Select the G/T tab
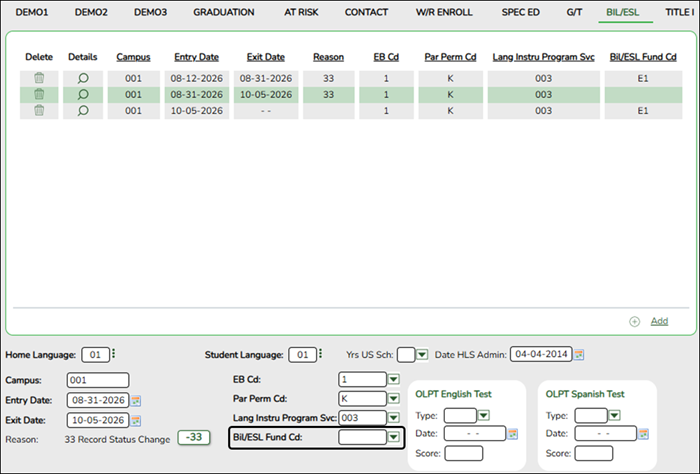This screenshot has height=474, width=700. point(574,12)
